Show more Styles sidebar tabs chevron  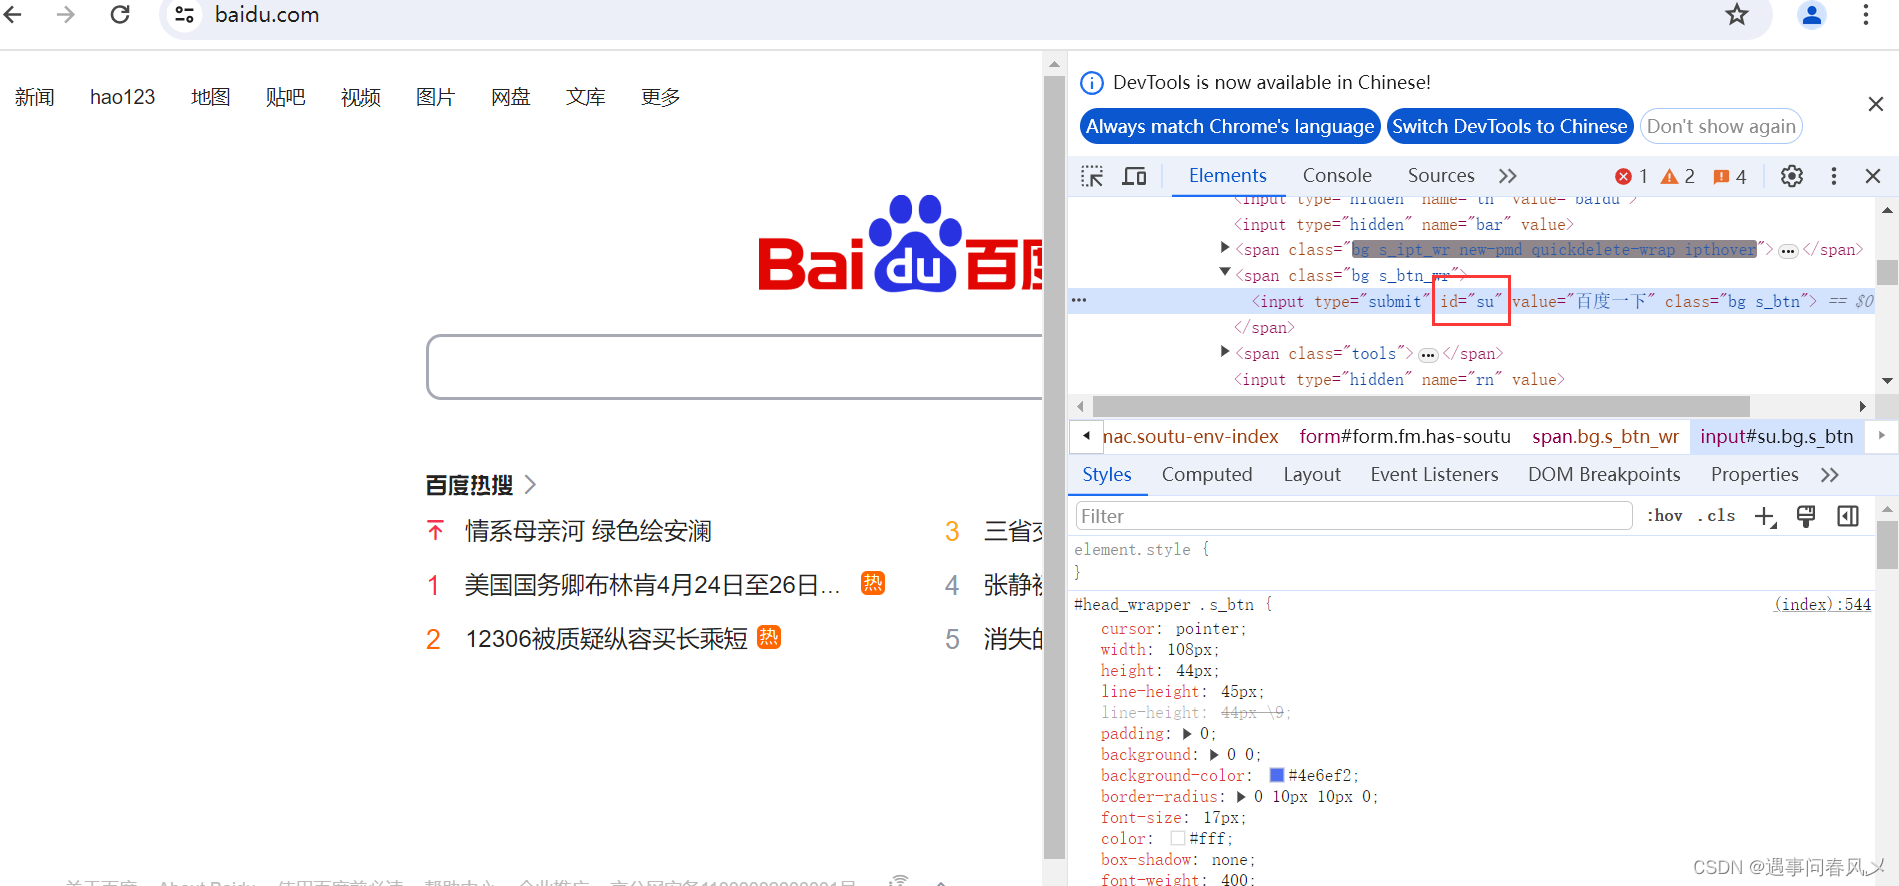1830,475
